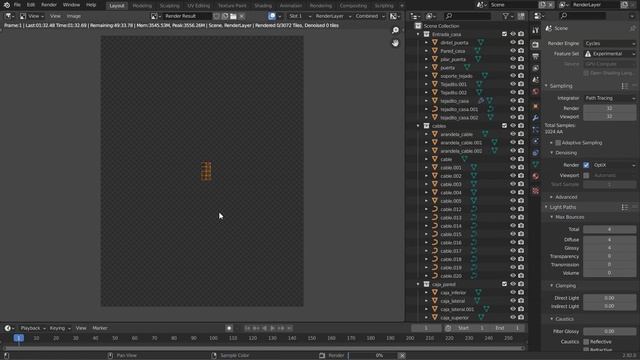Screen dimensions: 640x360
Task: Open the Texture properties tab icon
Action: (x=536, y=191)
